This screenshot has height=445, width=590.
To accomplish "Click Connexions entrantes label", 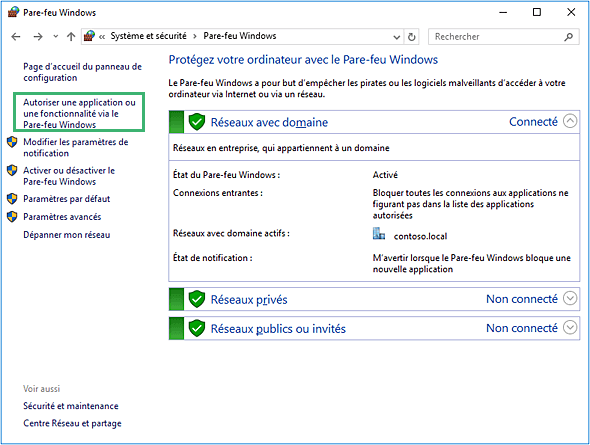I will tap(218, 193).
